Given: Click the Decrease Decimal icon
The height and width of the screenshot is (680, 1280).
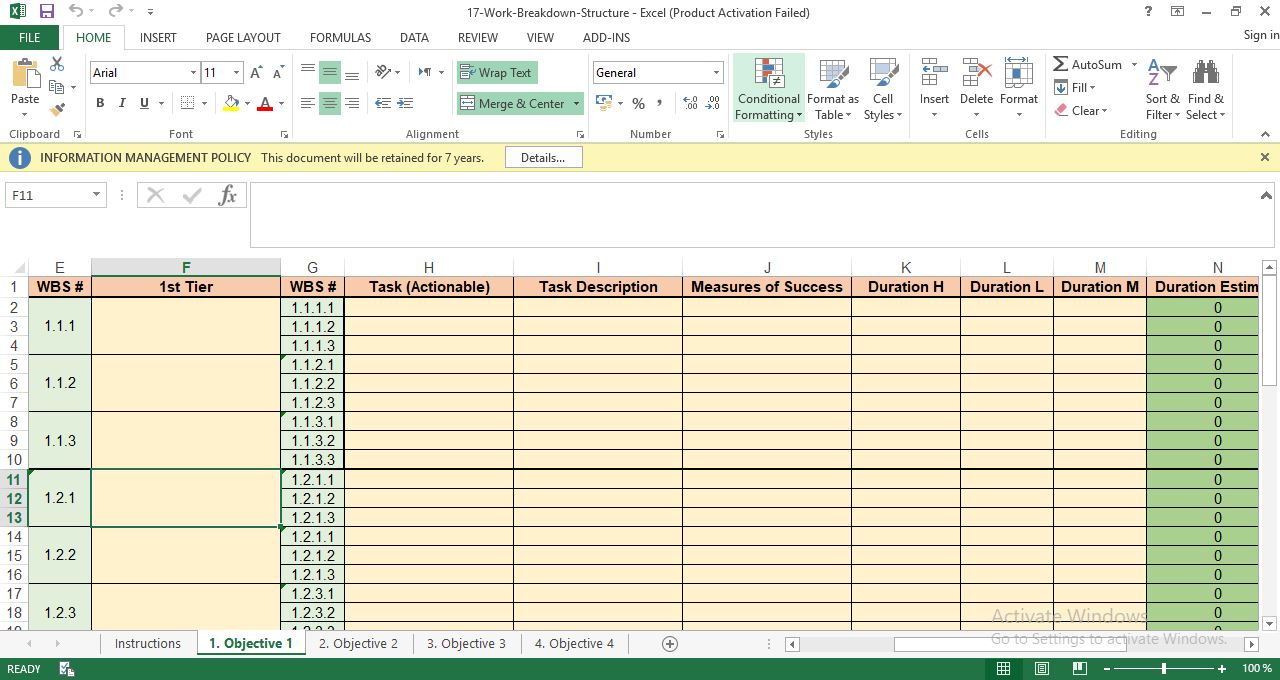Looking at the screenshot, I should click(x=713, y=103).
